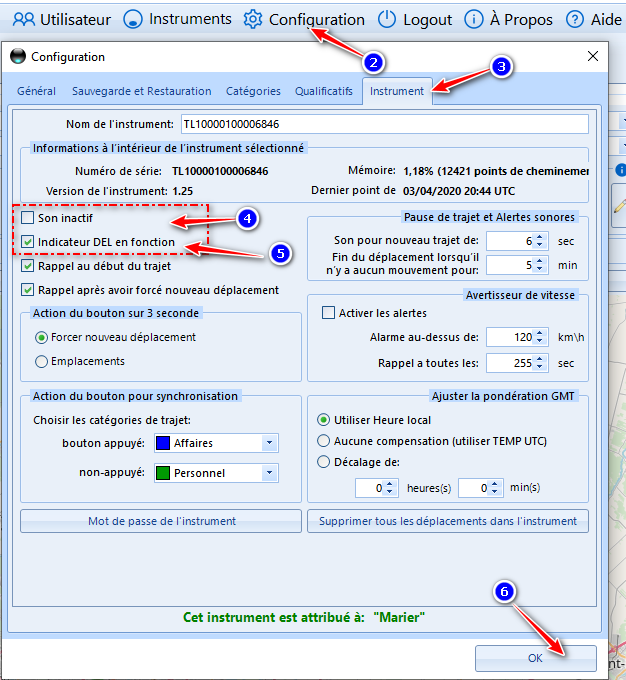Image resolution: width=626 pixels, height=680 pixels.
Task: Confirm with the OK button
Action: (x=536, y=658)
